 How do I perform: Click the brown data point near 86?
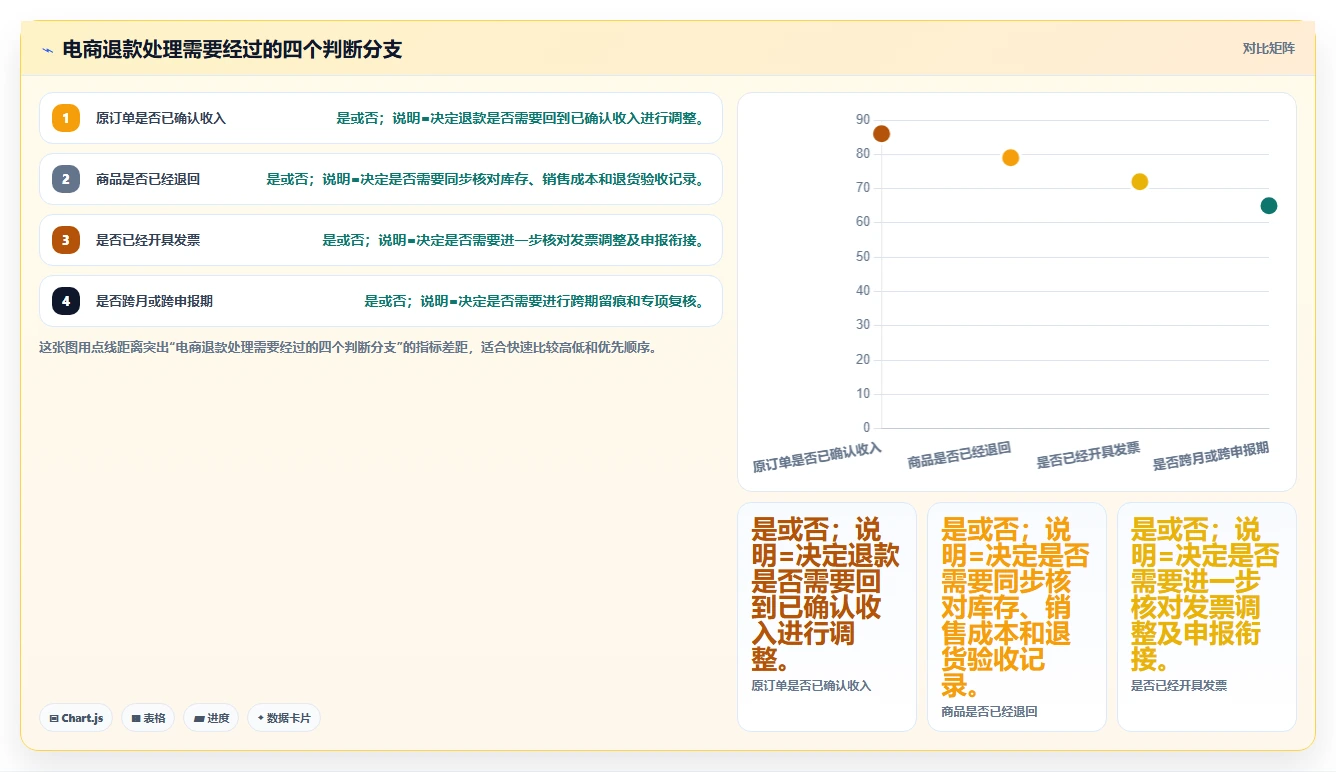881,134
